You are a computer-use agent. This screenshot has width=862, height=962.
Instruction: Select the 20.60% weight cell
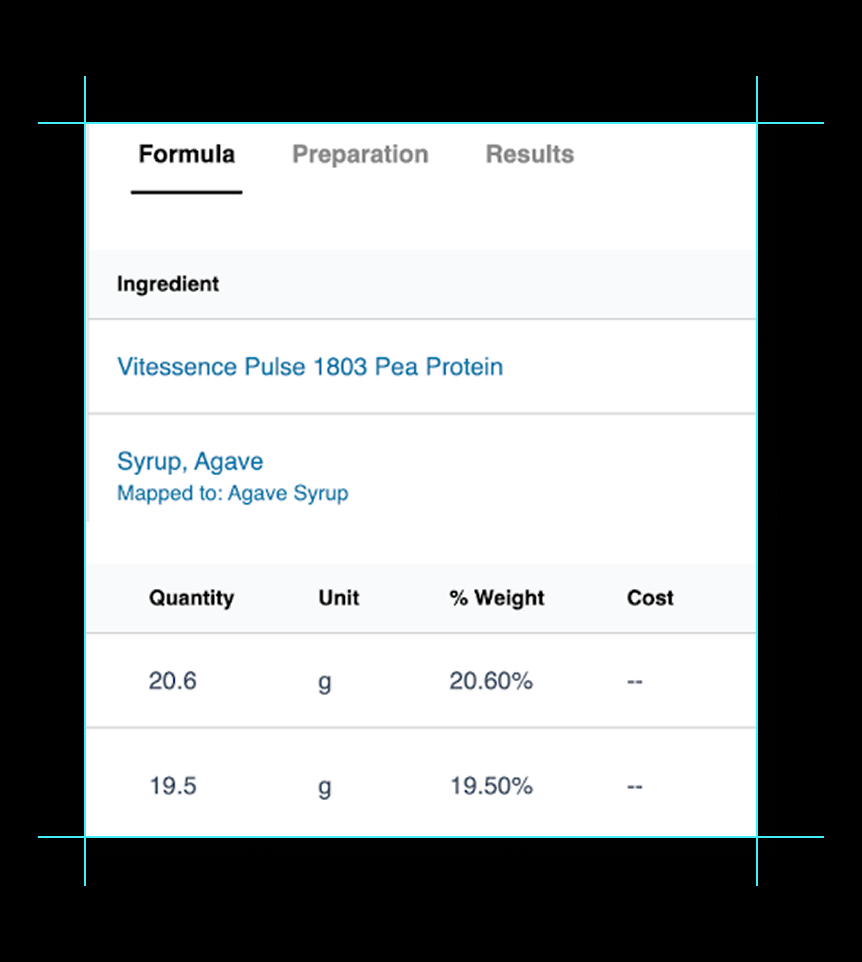491,682
